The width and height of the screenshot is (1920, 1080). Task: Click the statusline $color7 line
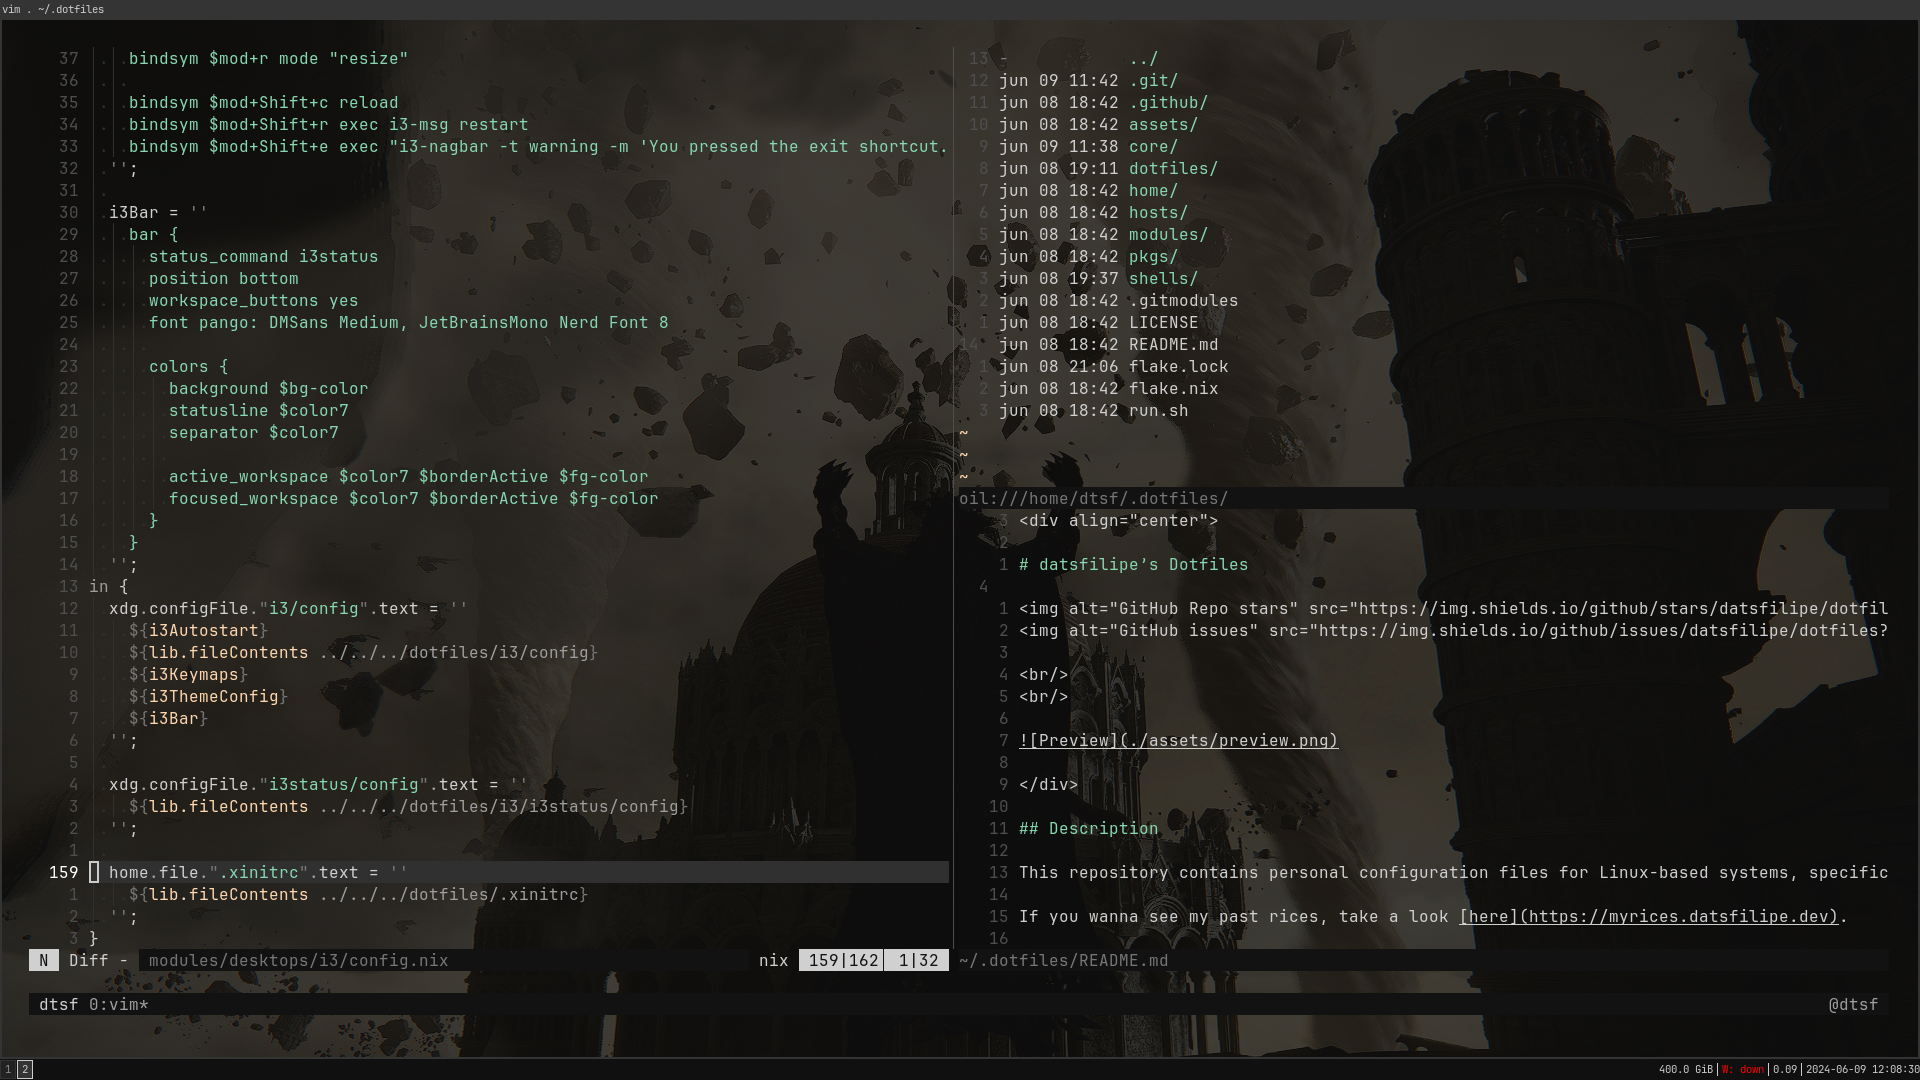(258, 411)
